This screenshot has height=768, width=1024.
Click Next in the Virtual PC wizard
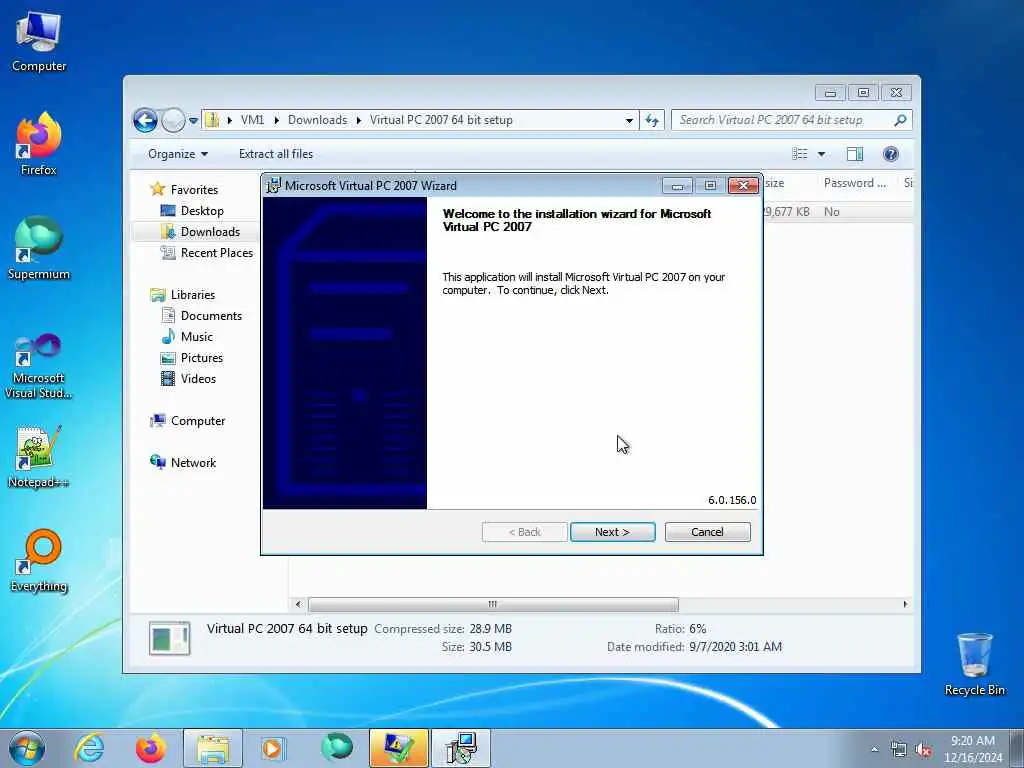click(x=612, y=532)
